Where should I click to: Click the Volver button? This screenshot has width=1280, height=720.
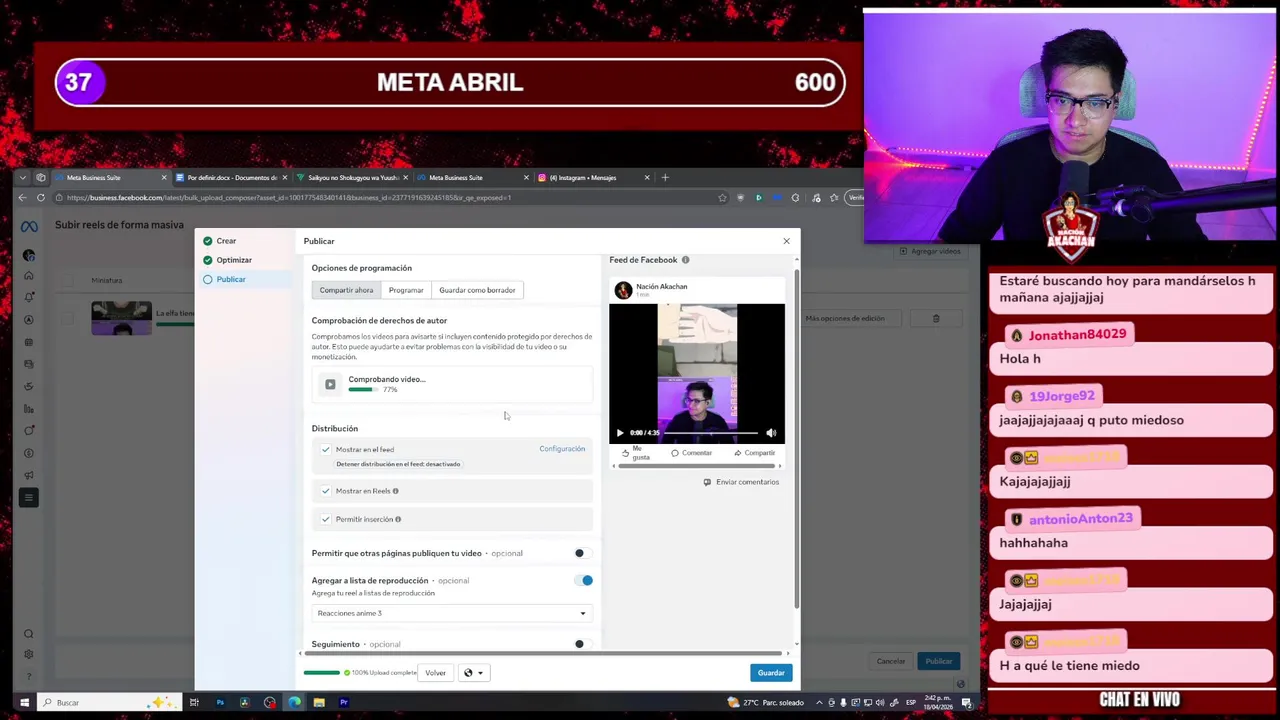[x=435, y=673]
